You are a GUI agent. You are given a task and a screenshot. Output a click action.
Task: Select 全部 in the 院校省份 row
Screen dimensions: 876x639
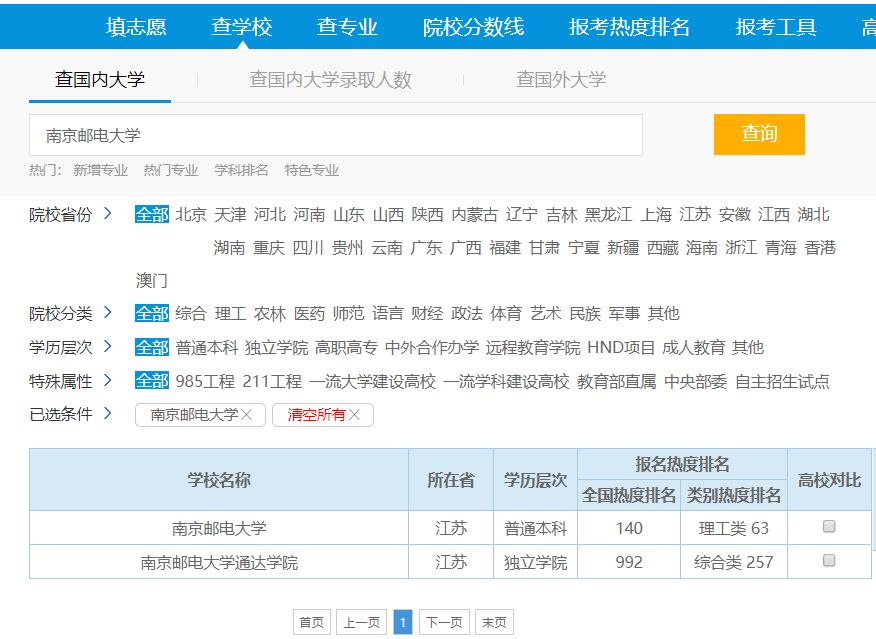click(151, 214)
